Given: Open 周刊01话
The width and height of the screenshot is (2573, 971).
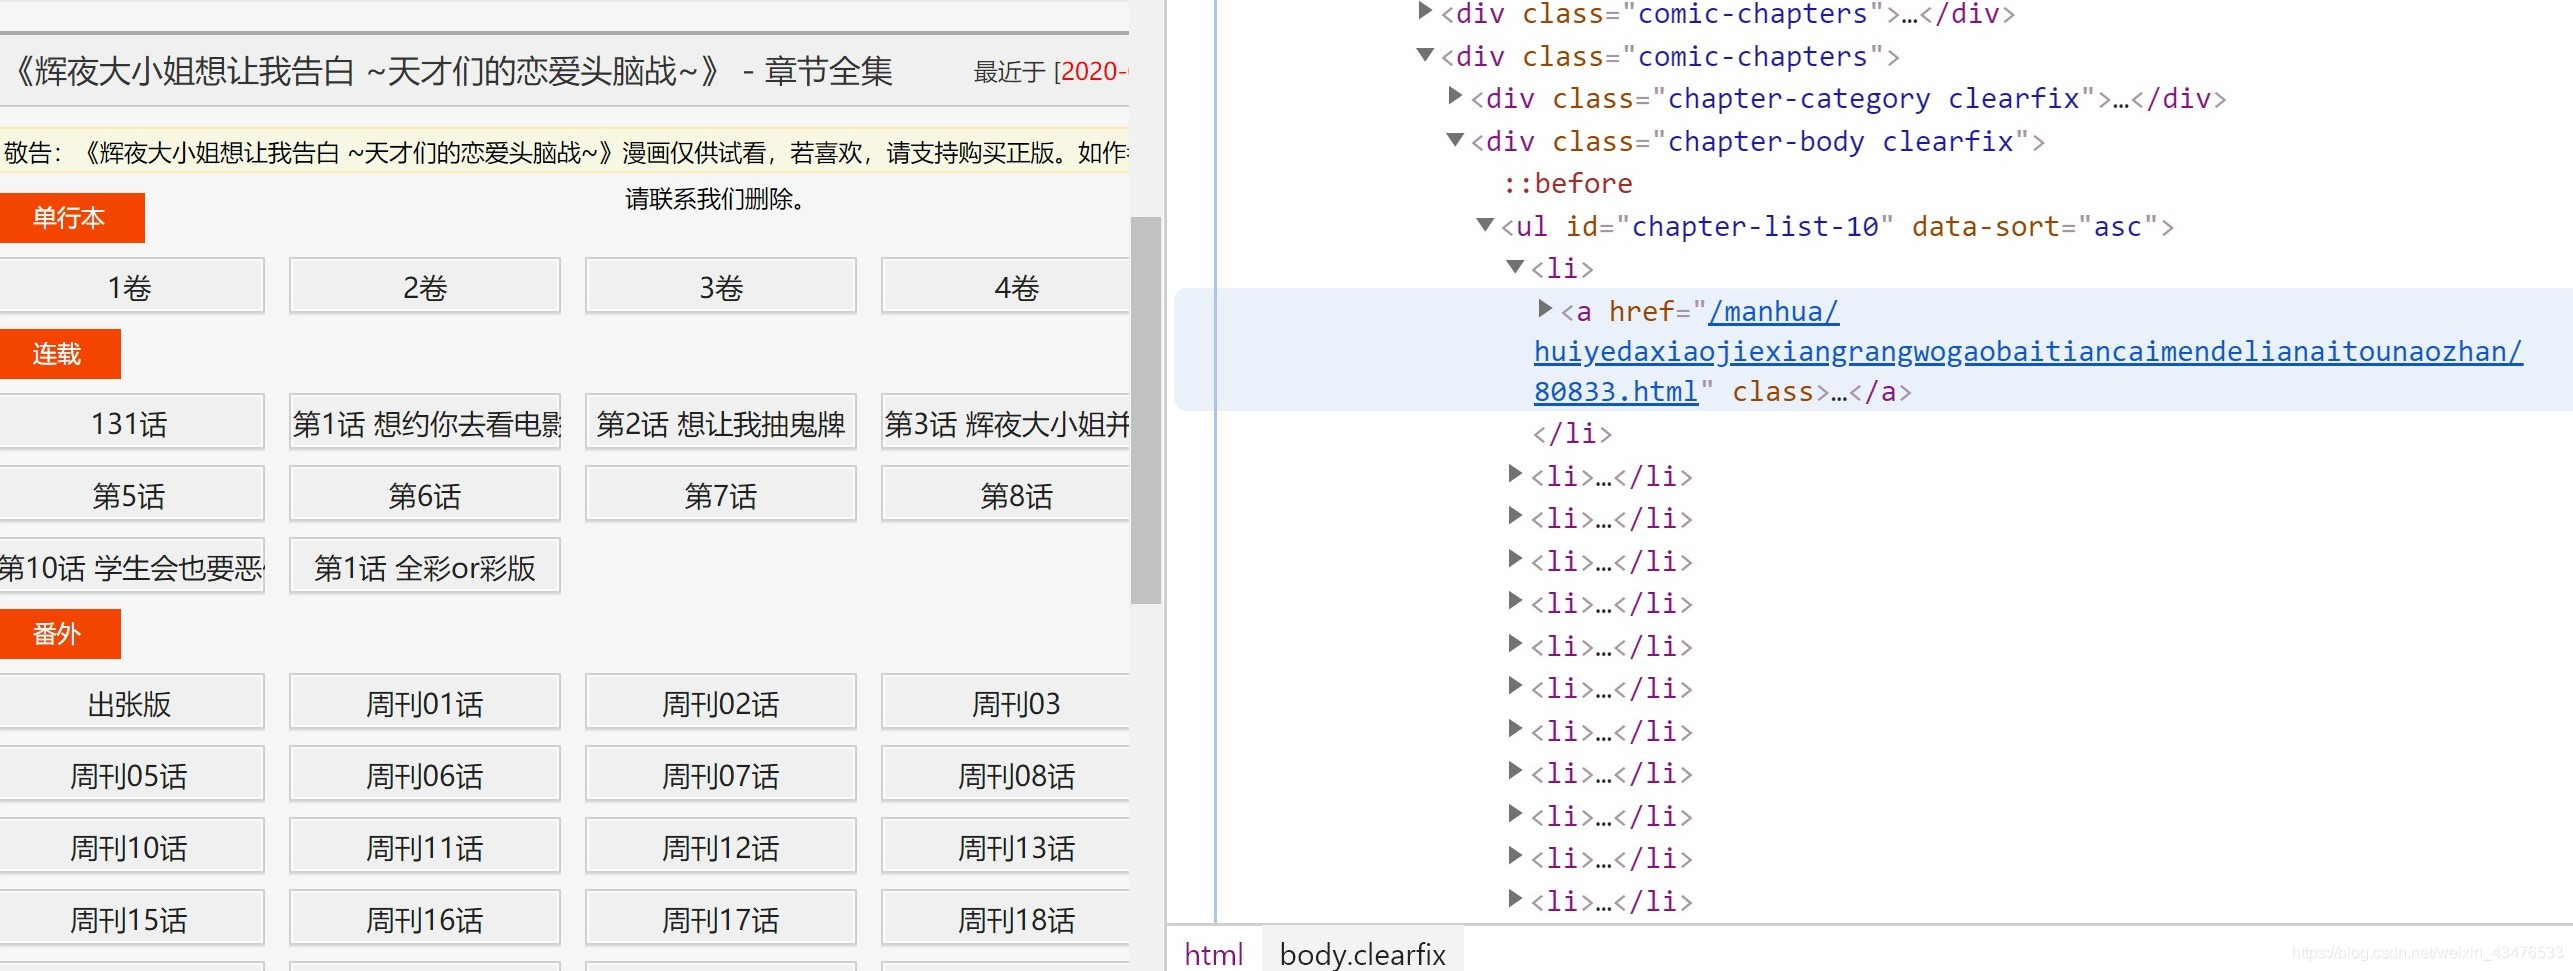Looking at the screenshot, I should (x=425, y=703).
